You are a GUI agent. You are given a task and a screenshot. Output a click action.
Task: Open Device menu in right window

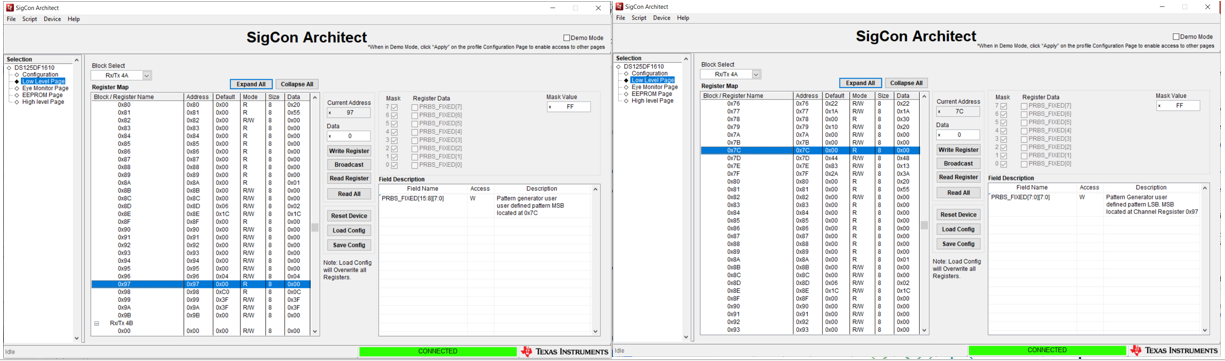click(x=661, y=18)
